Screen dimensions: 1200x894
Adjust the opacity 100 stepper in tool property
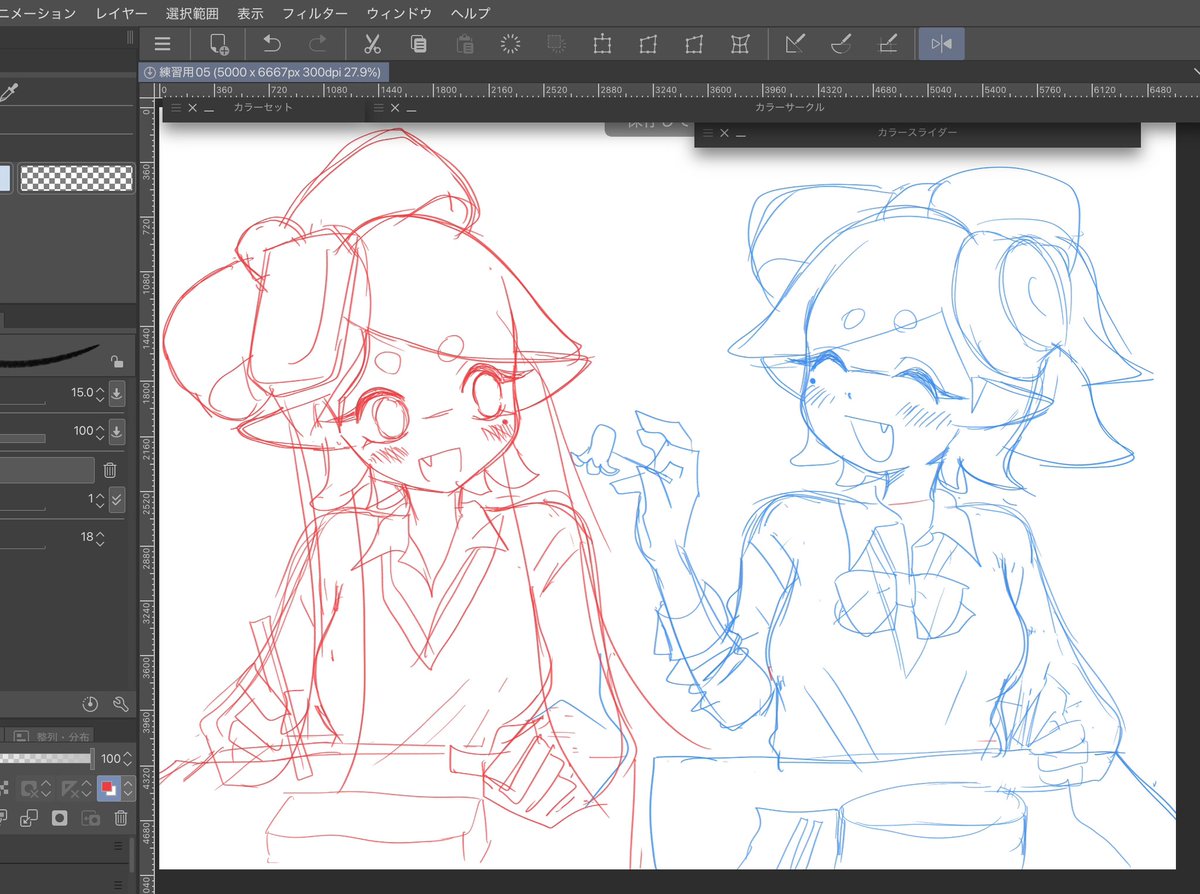click(100, 431)
